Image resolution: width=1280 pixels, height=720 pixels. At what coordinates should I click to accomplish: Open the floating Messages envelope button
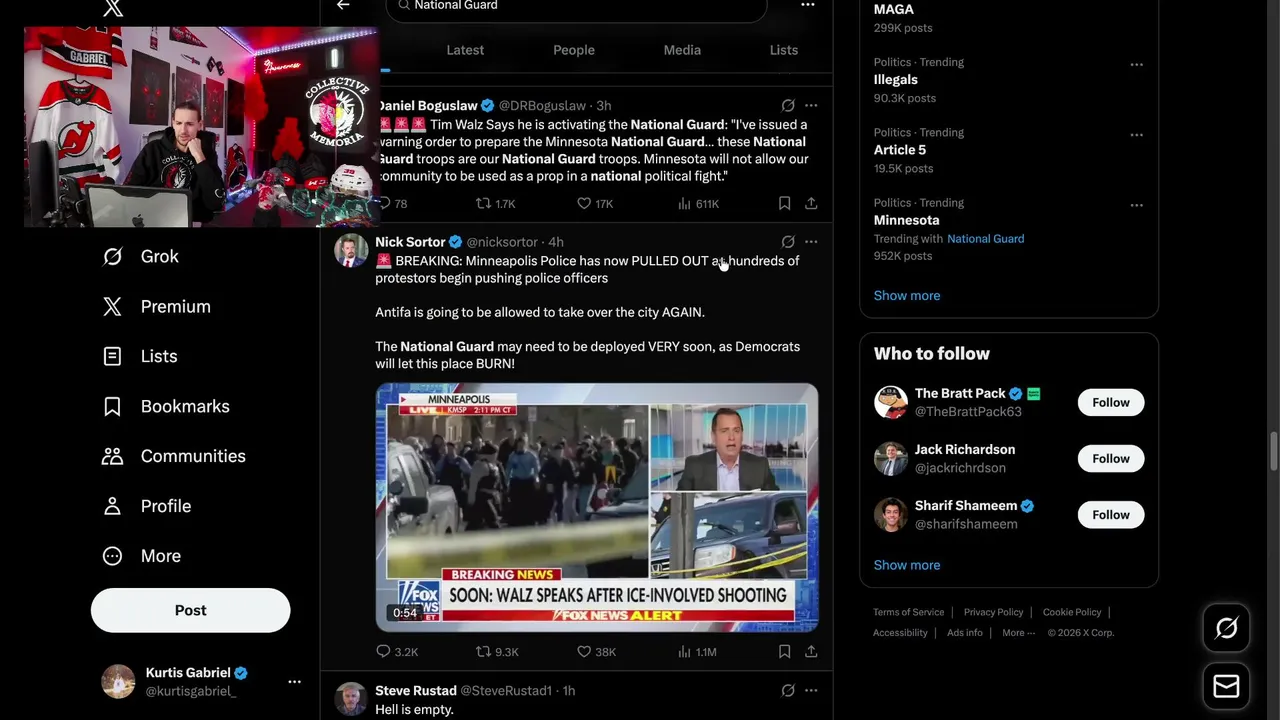(1226, 686)
